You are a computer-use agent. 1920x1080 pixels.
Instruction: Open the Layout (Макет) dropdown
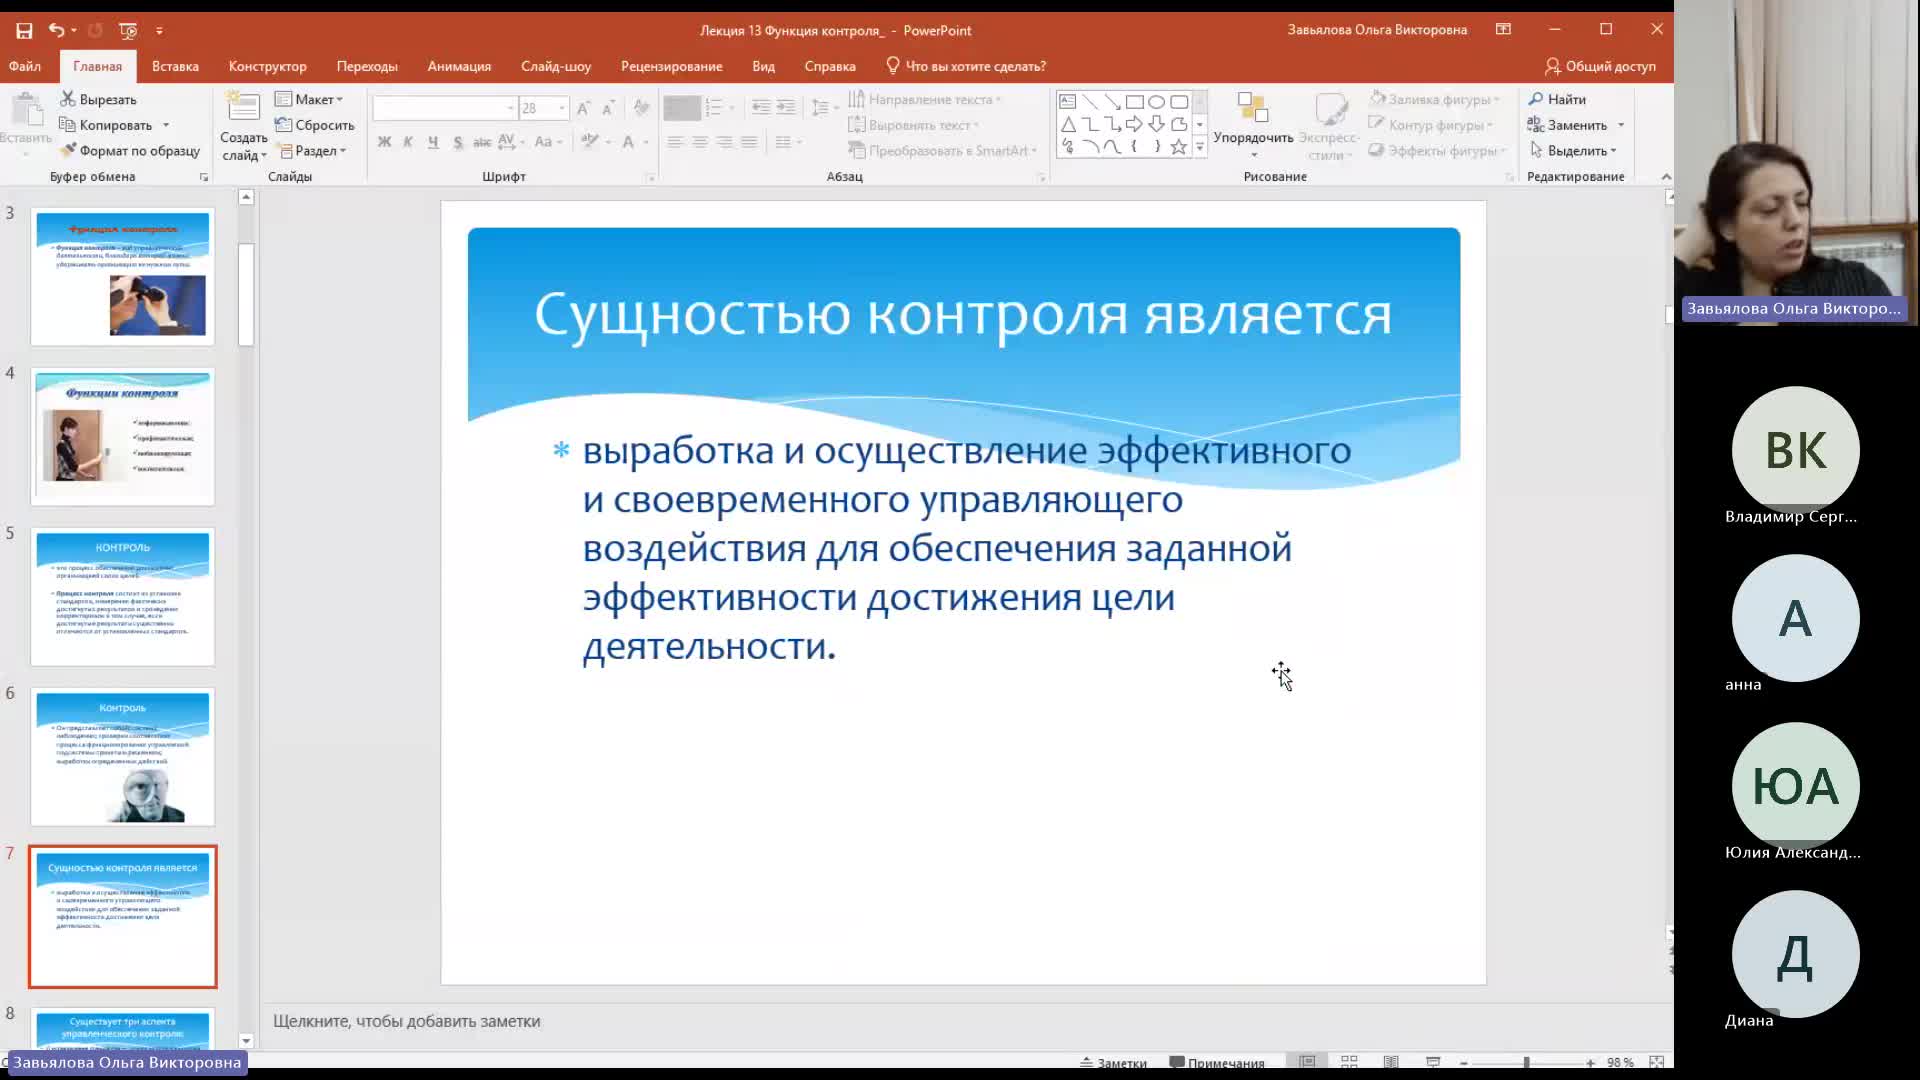coord(310,99)
